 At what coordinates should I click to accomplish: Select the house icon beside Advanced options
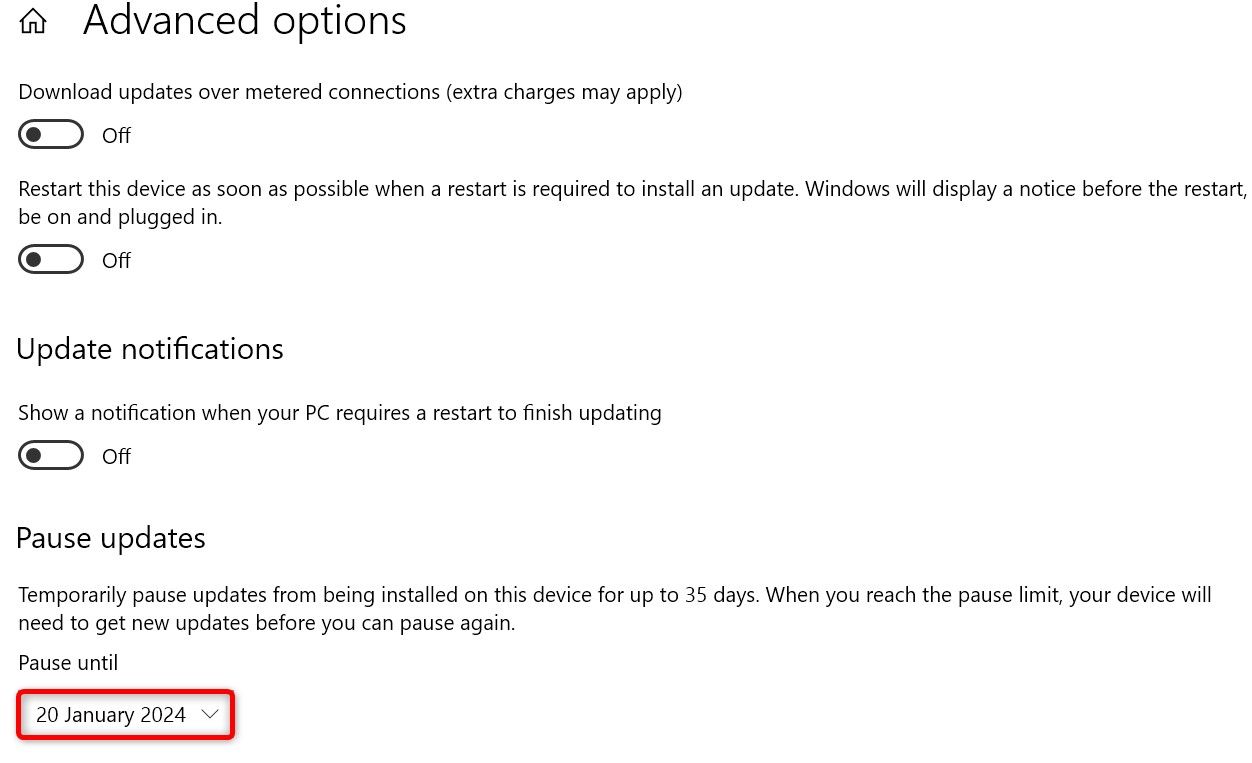(x=33, y=20)
